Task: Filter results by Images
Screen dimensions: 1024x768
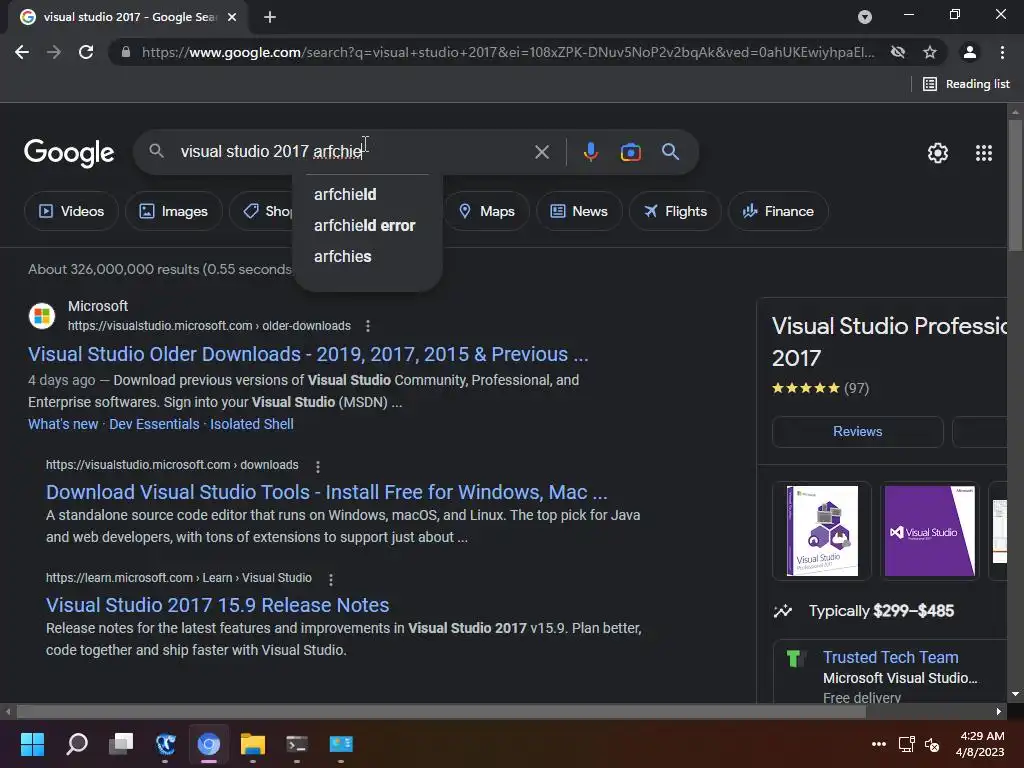Action: pos(174,211)
